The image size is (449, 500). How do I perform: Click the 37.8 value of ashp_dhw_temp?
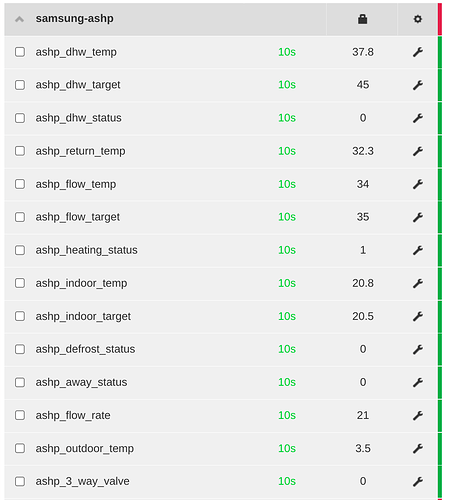(363, 52)
